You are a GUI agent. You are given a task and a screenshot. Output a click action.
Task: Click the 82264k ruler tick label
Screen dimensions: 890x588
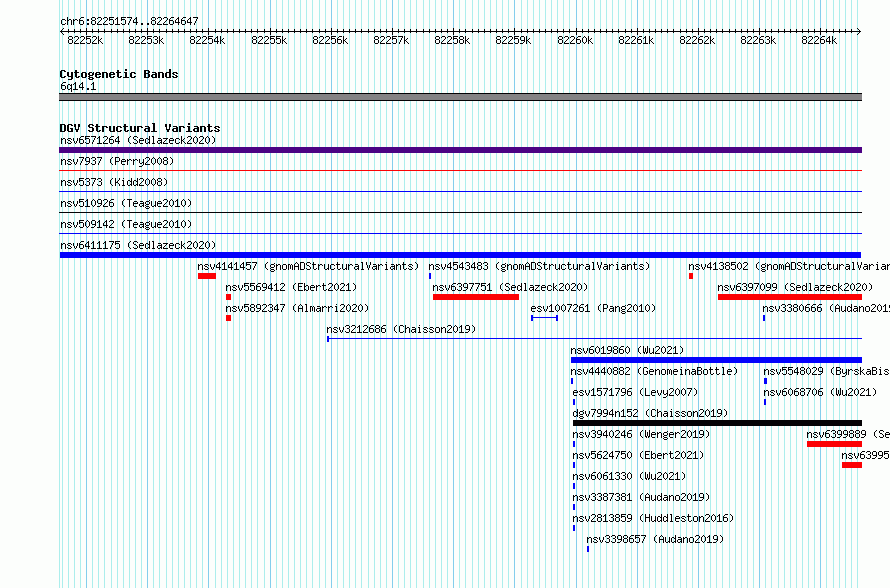[819, 40]
